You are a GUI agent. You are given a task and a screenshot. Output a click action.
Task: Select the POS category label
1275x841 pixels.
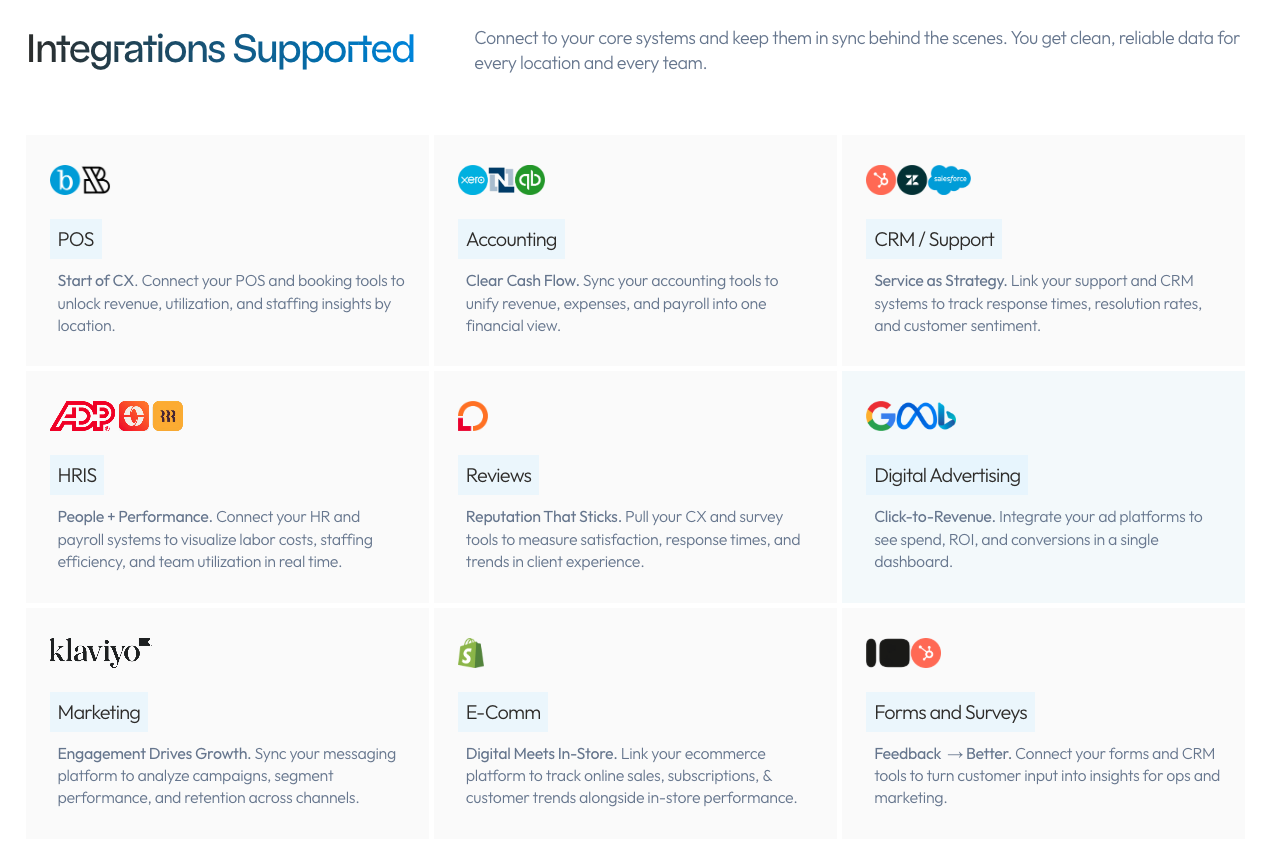click(x=76, y=239)
